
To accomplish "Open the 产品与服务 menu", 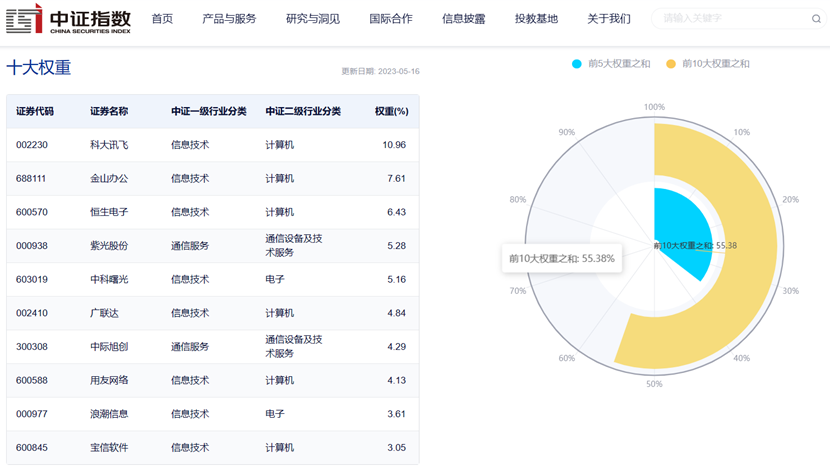I will 229,19.
